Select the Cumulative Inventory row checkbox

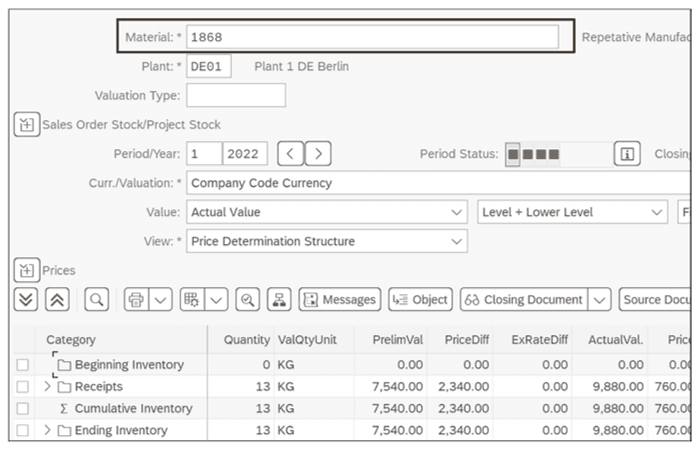[23, 408]
